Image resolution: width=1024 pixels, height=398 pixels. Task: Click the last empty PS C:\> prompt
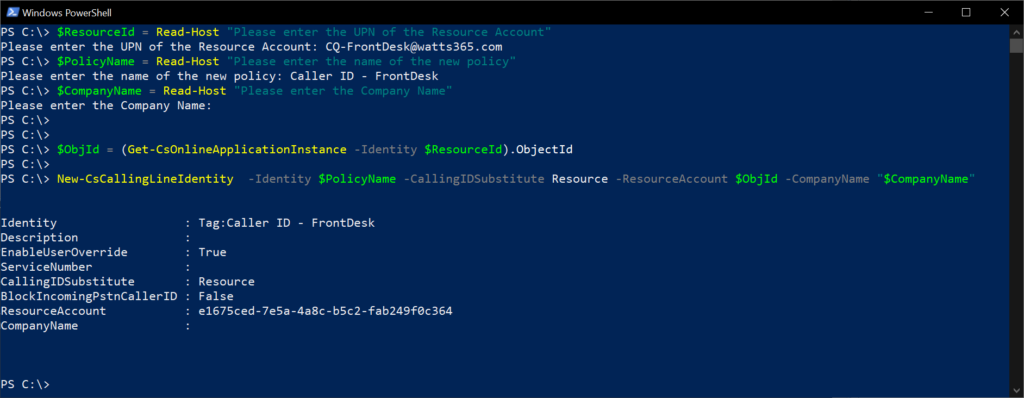[x=25, y=384]
